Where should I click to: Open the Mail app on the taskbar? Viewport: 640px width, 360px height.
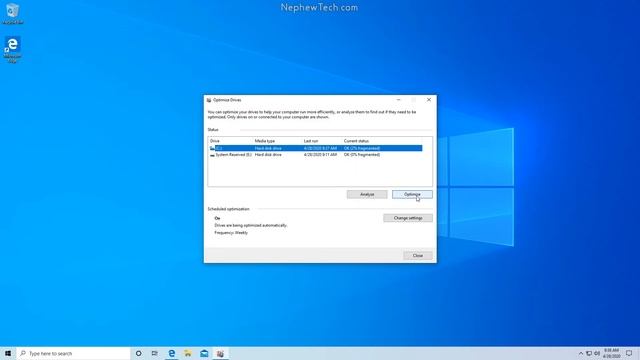(204, 353)
